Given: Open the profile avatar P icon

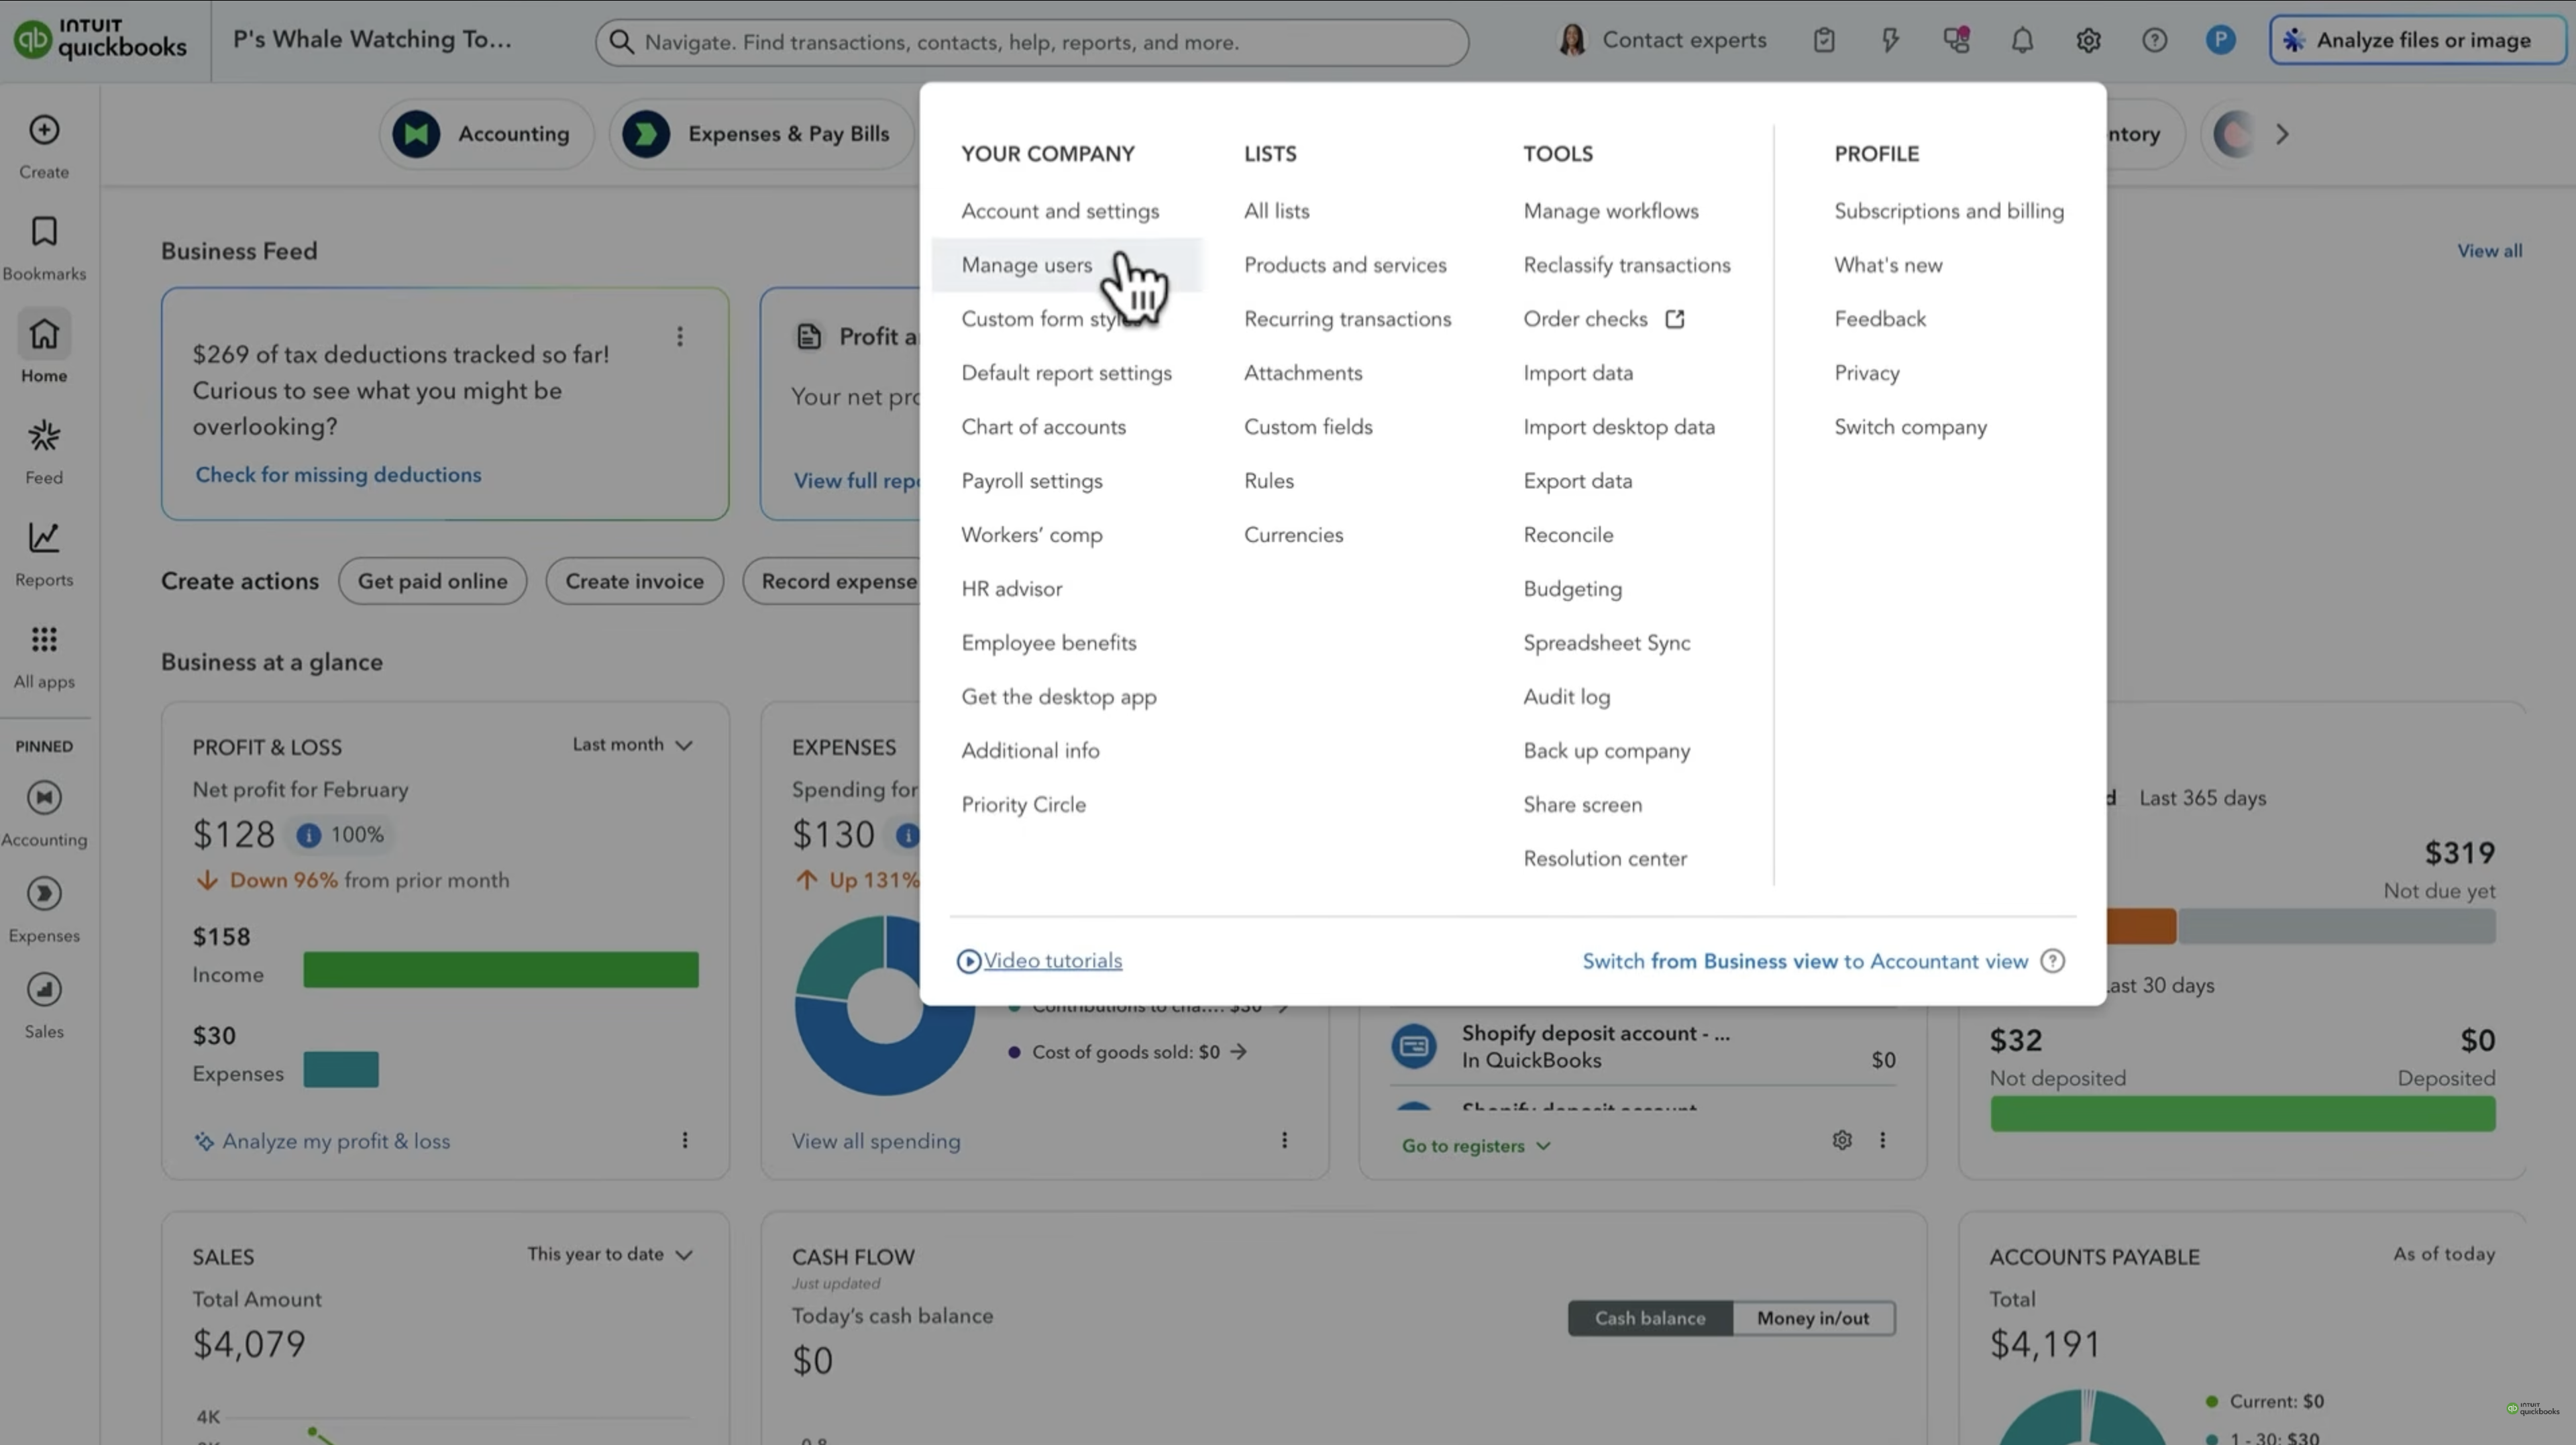Looking at the screenshot, I should click(2220, 40).
